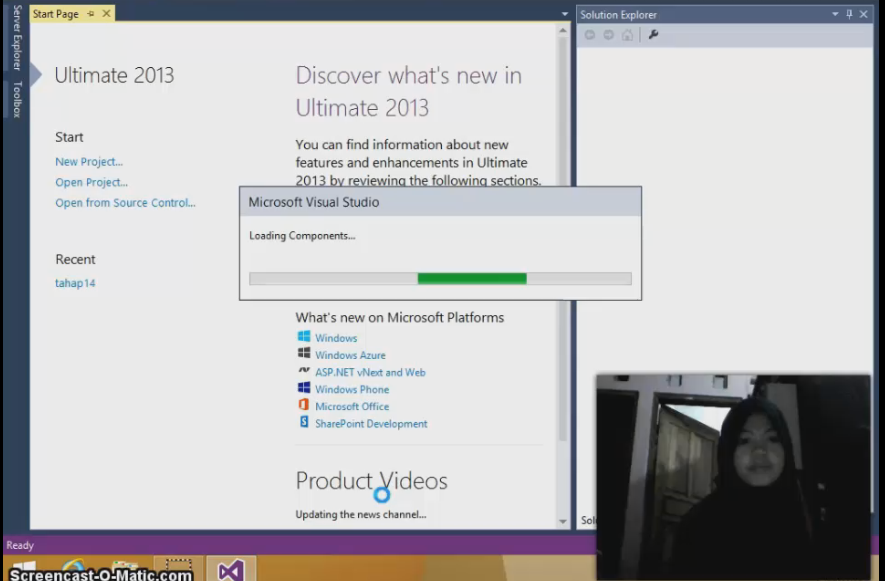Click the Open Project... link

[91, 182]
